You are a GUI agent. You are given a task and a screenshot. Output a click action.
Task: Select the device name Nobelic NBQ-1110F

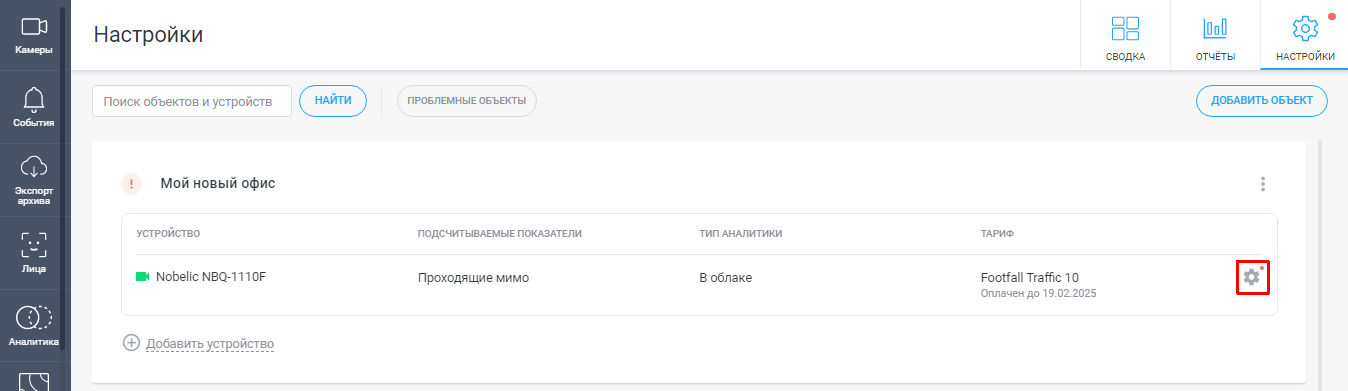[211, 277]
